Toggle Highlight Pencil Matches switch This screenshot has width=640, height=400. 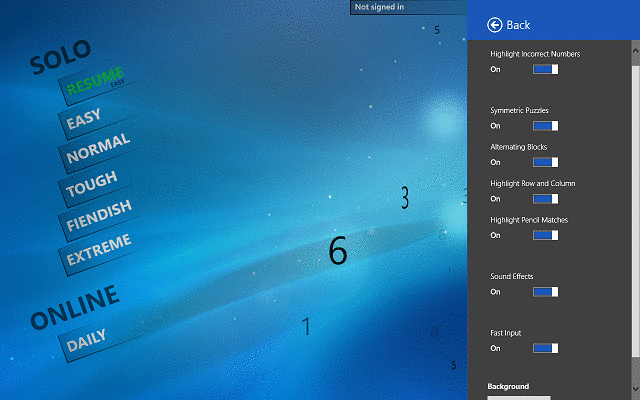click(545, 235)
